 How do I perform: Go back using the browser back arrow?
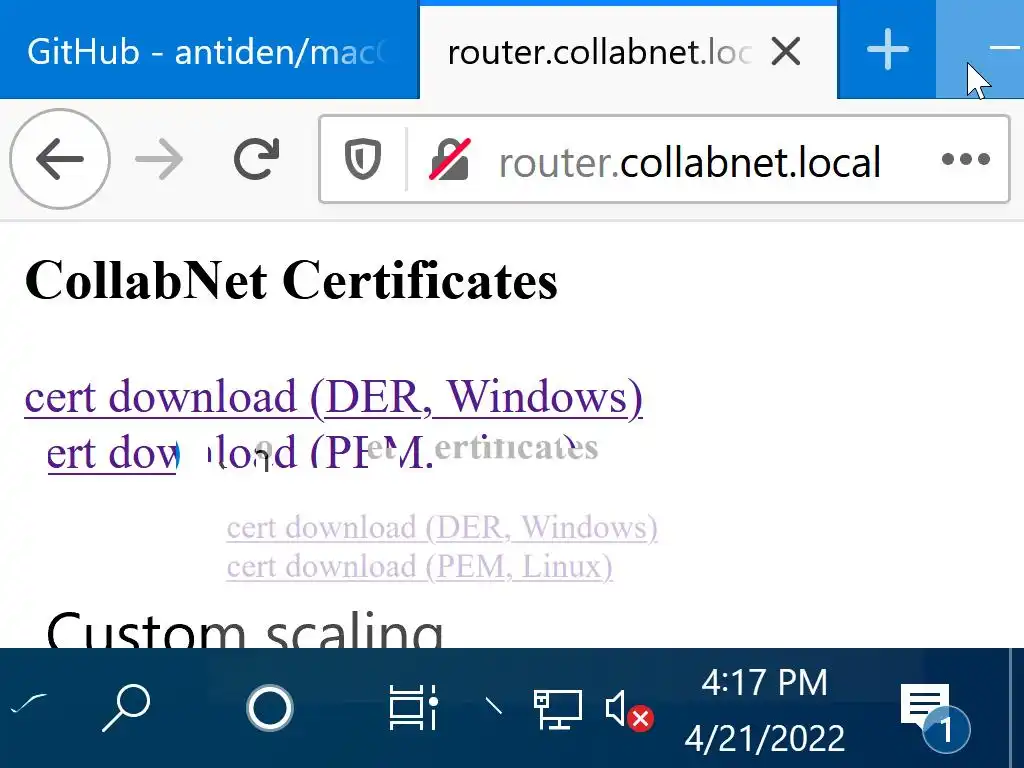pyautogui.click(x=59, y=159)
